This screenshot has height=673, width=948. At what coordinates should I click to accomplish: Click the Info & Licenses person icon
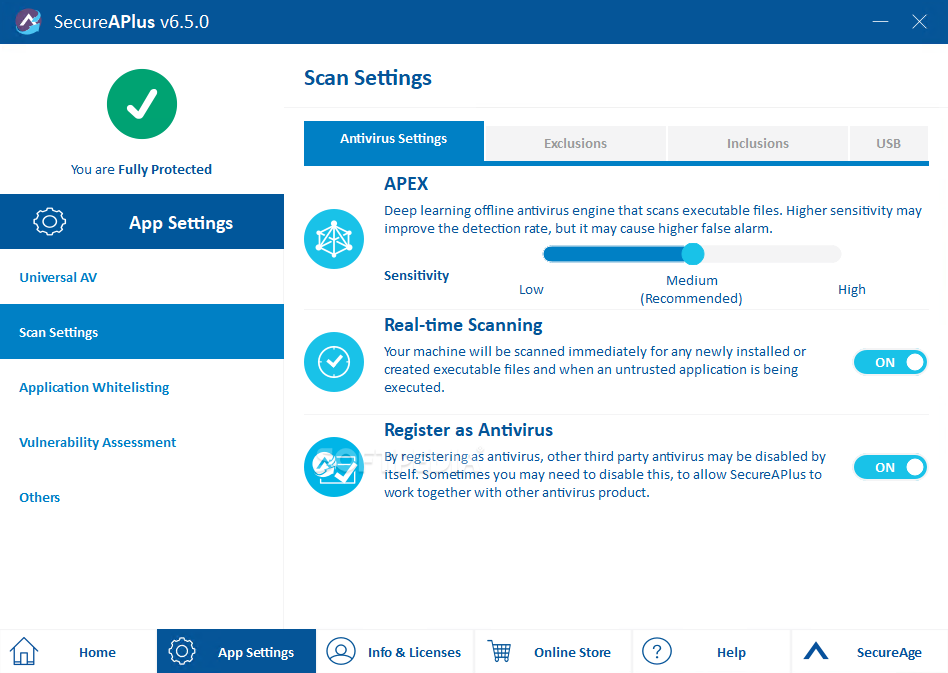tap(341, 651)
